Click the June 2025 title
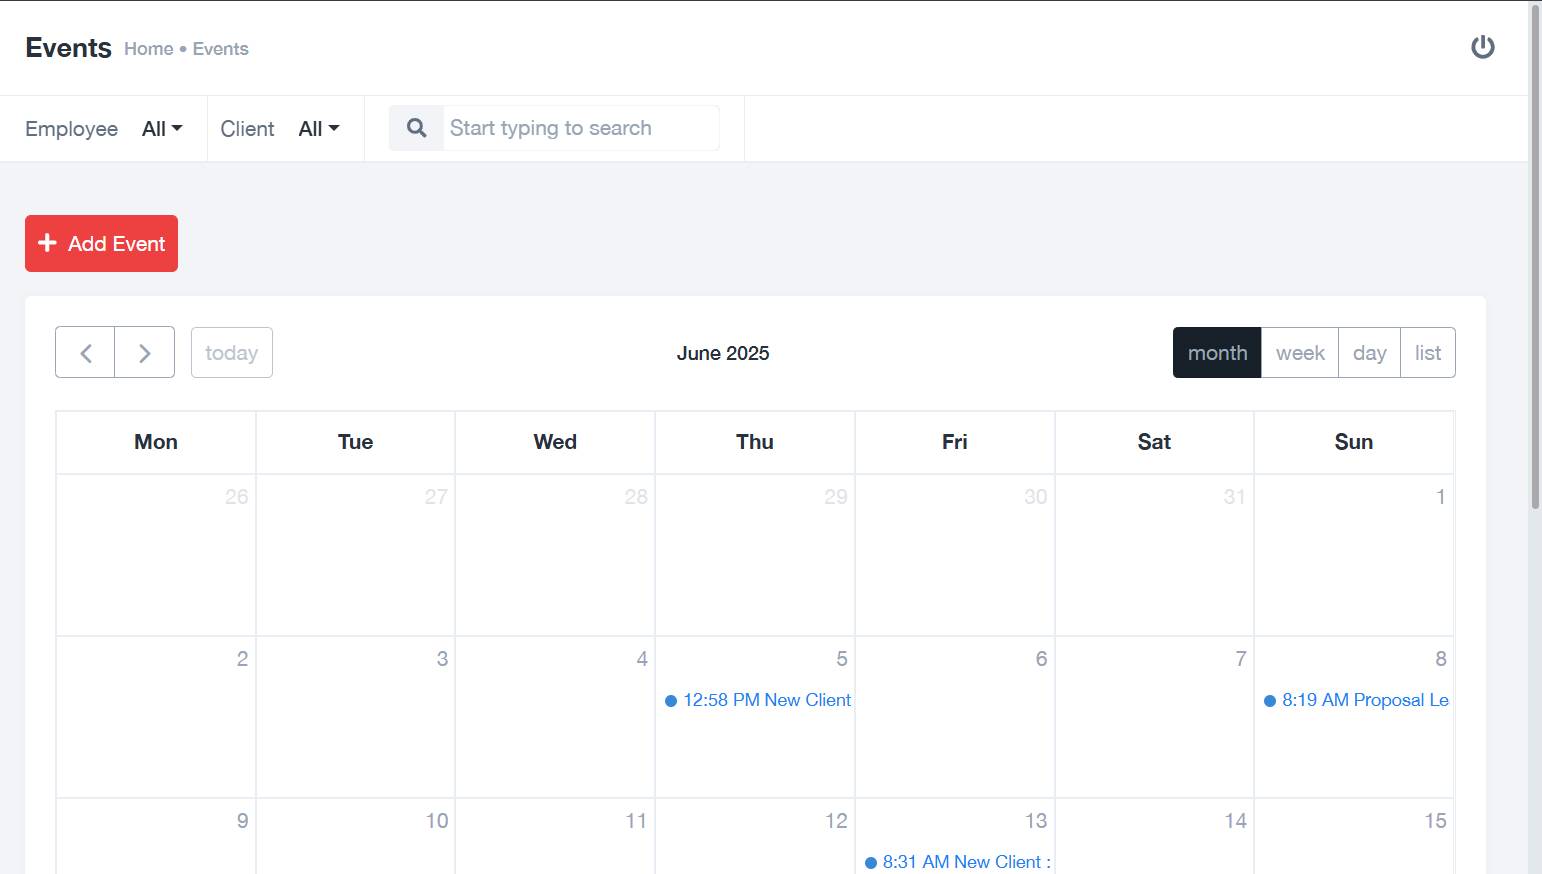The width and height of the screenshot is (1542, 874). (x=723, y=353)
